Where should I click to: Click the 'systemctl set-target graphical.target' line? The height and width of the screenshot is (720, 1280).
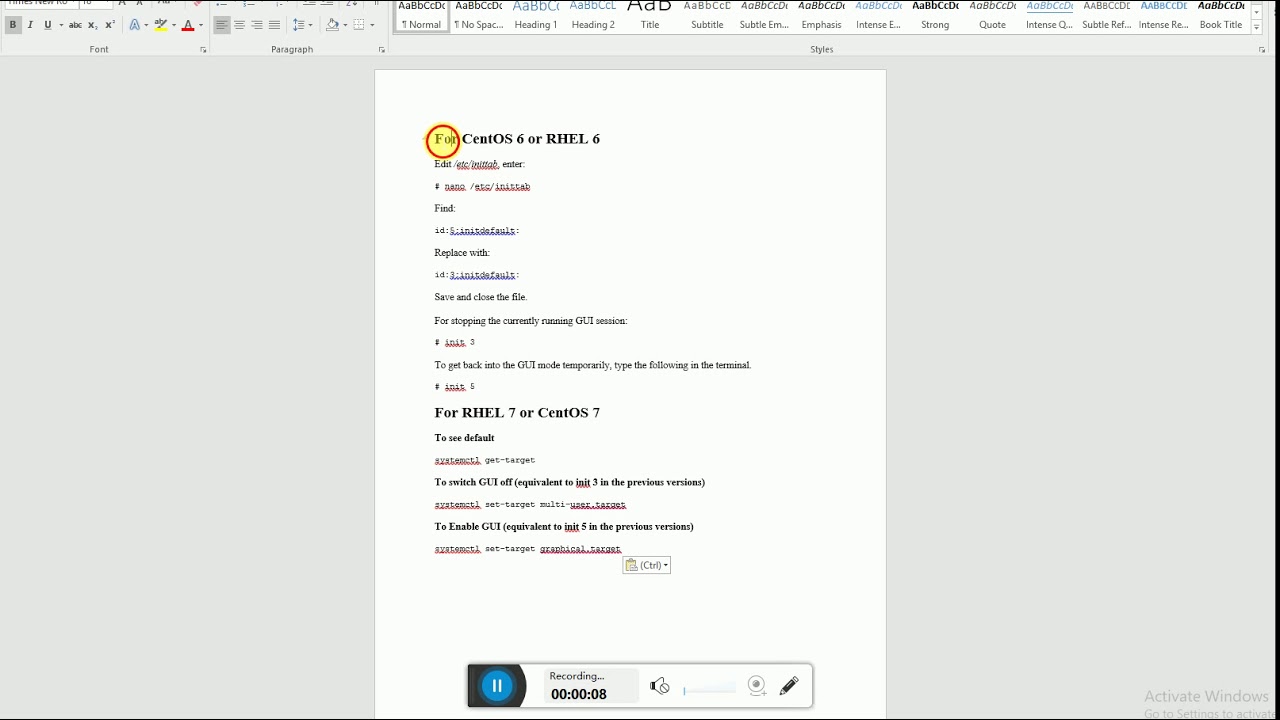[x=528, y=549]
